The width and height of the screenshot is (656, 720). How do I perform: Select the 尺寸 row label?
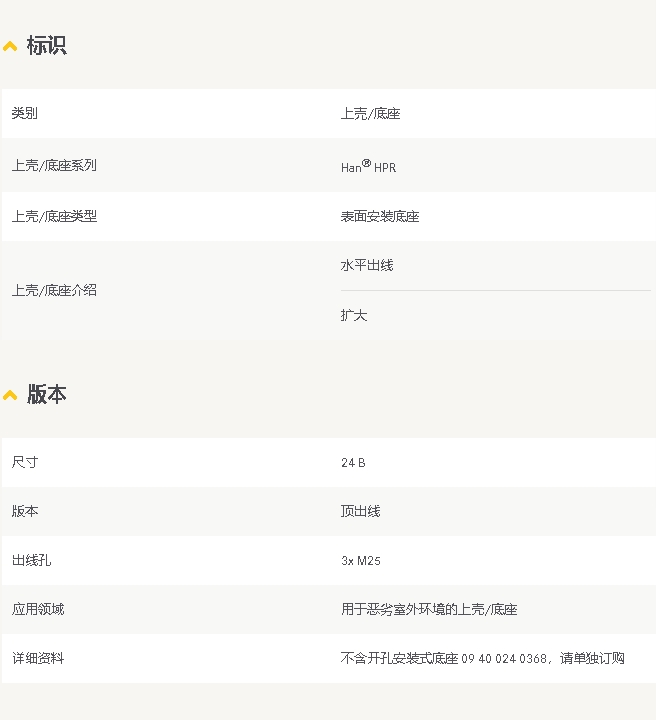coord(25,463)
